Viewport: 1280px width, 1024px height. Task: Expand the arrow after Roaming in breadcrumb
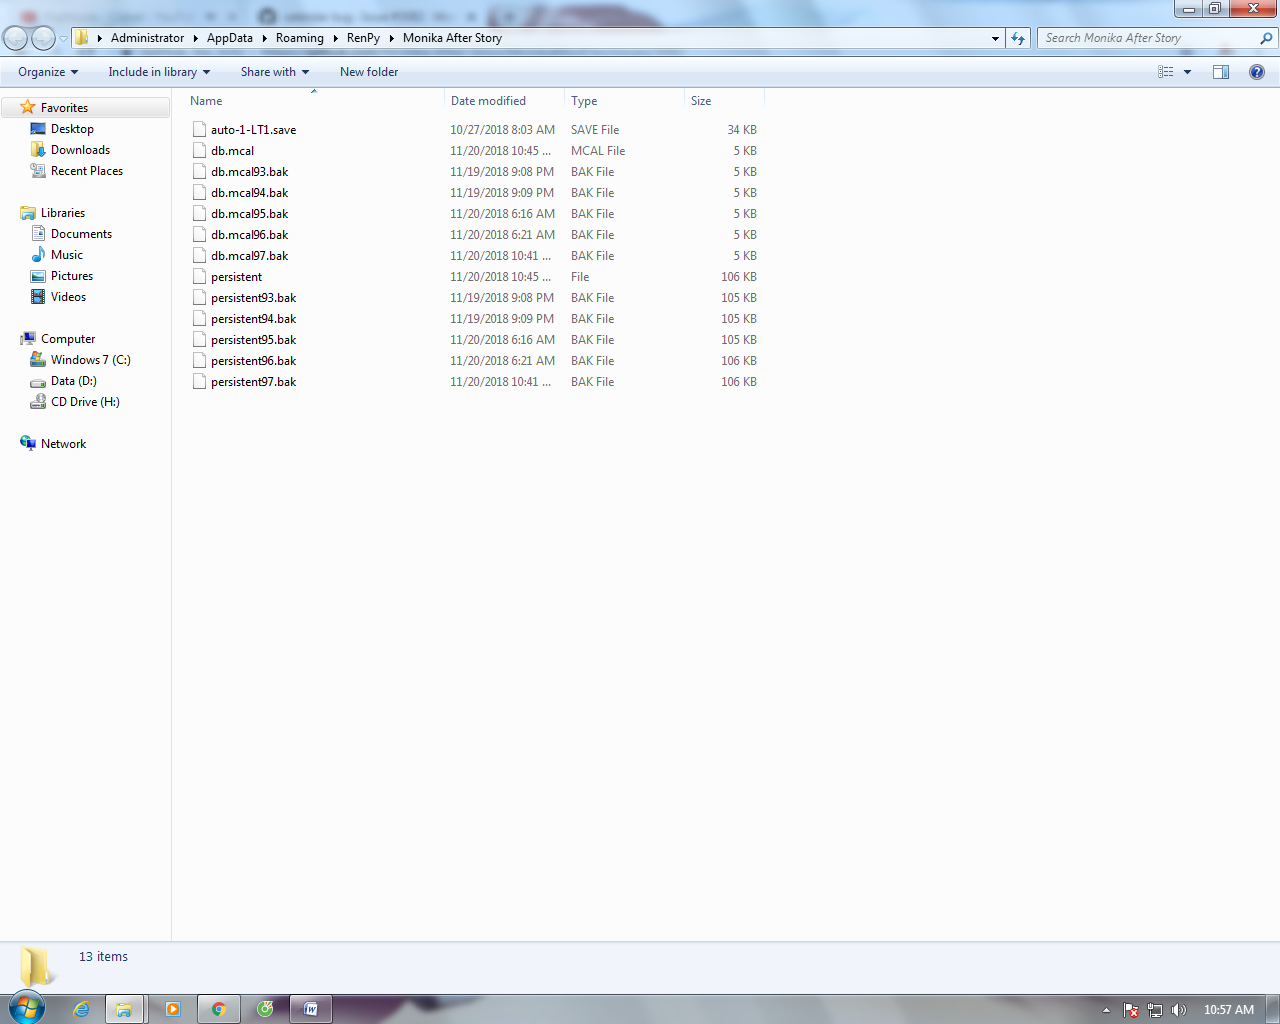coord(335,38)
